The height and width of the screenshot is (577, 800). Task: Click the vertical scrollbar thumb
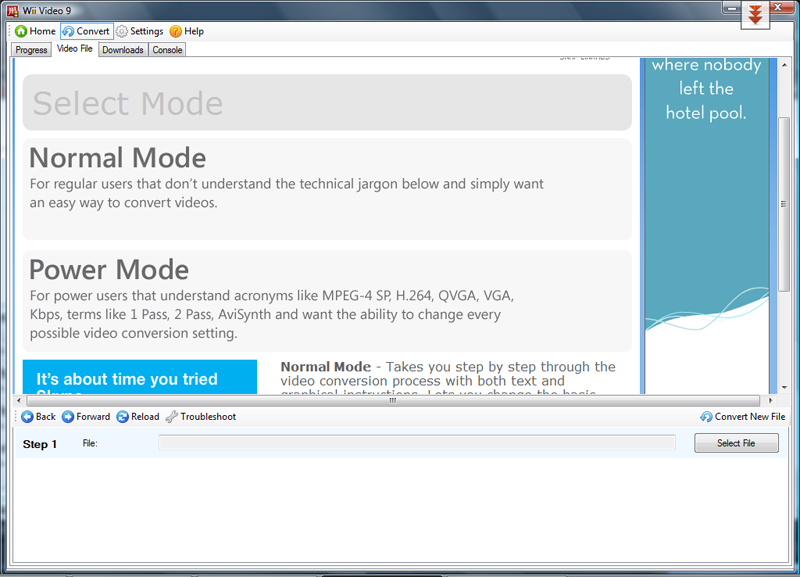[x=784, y=204]
